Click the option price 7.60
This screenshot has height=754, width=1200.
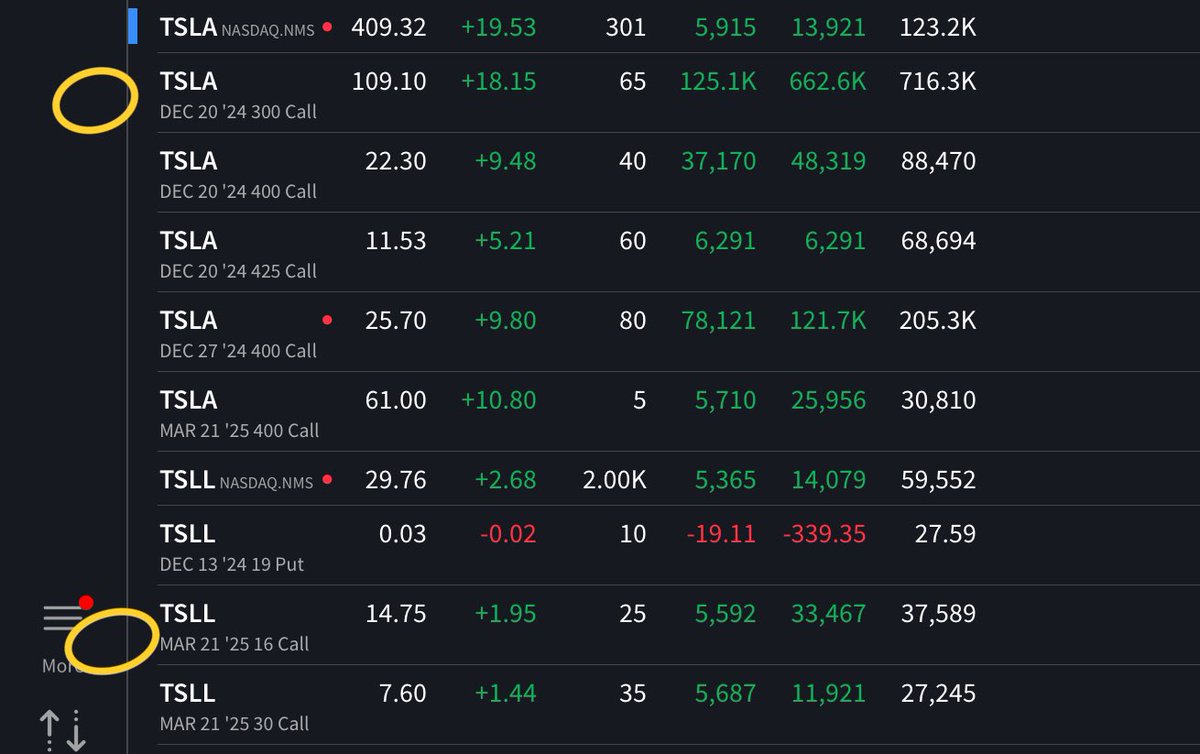[403, 694]
